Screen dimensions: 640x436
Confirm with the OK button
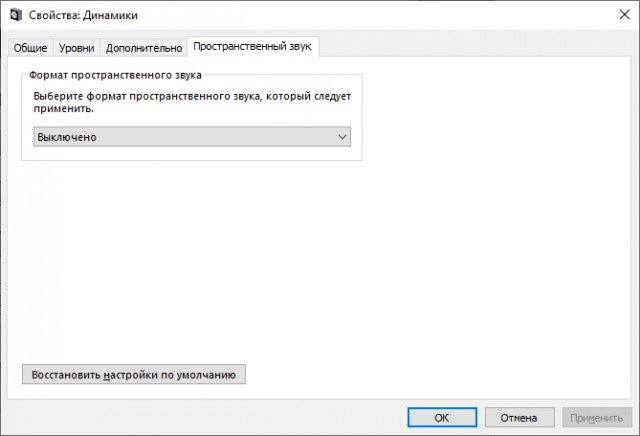click(x=441, y=417)
